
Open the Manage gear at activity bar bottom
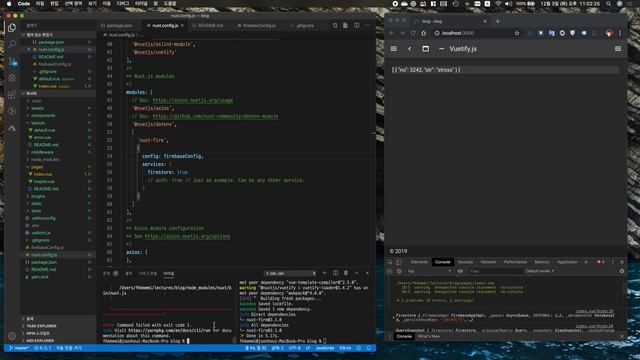pos(12,336)
